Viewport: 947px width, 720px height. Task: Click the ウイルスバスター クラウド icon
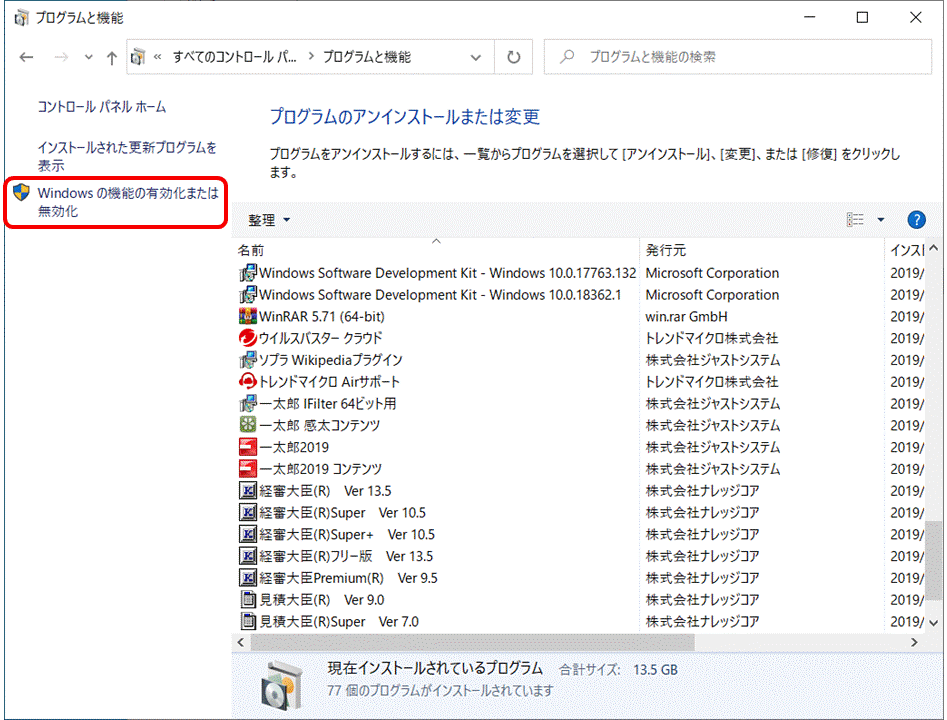[248, 338]
